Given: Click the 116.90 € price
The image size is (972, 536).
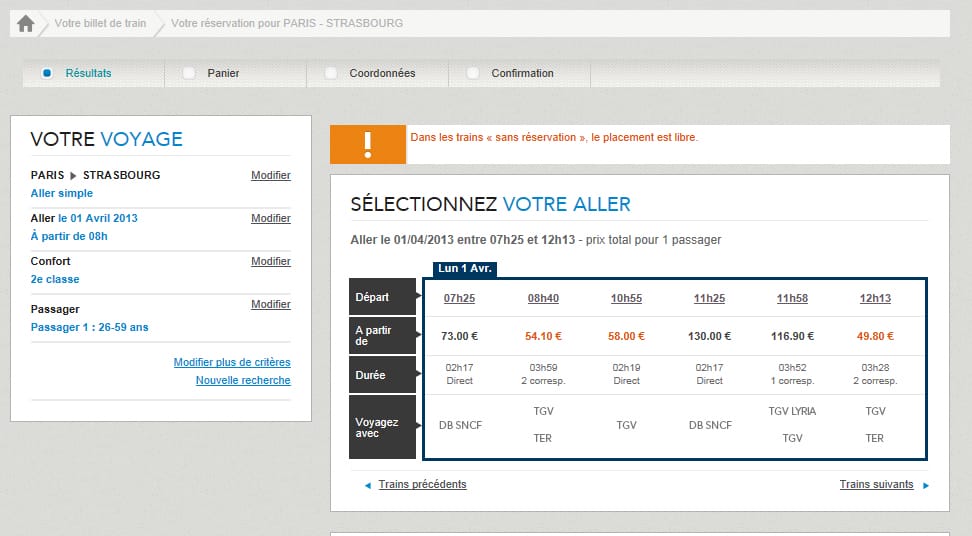Looking at the screenshot, I should tap(792, 336).
